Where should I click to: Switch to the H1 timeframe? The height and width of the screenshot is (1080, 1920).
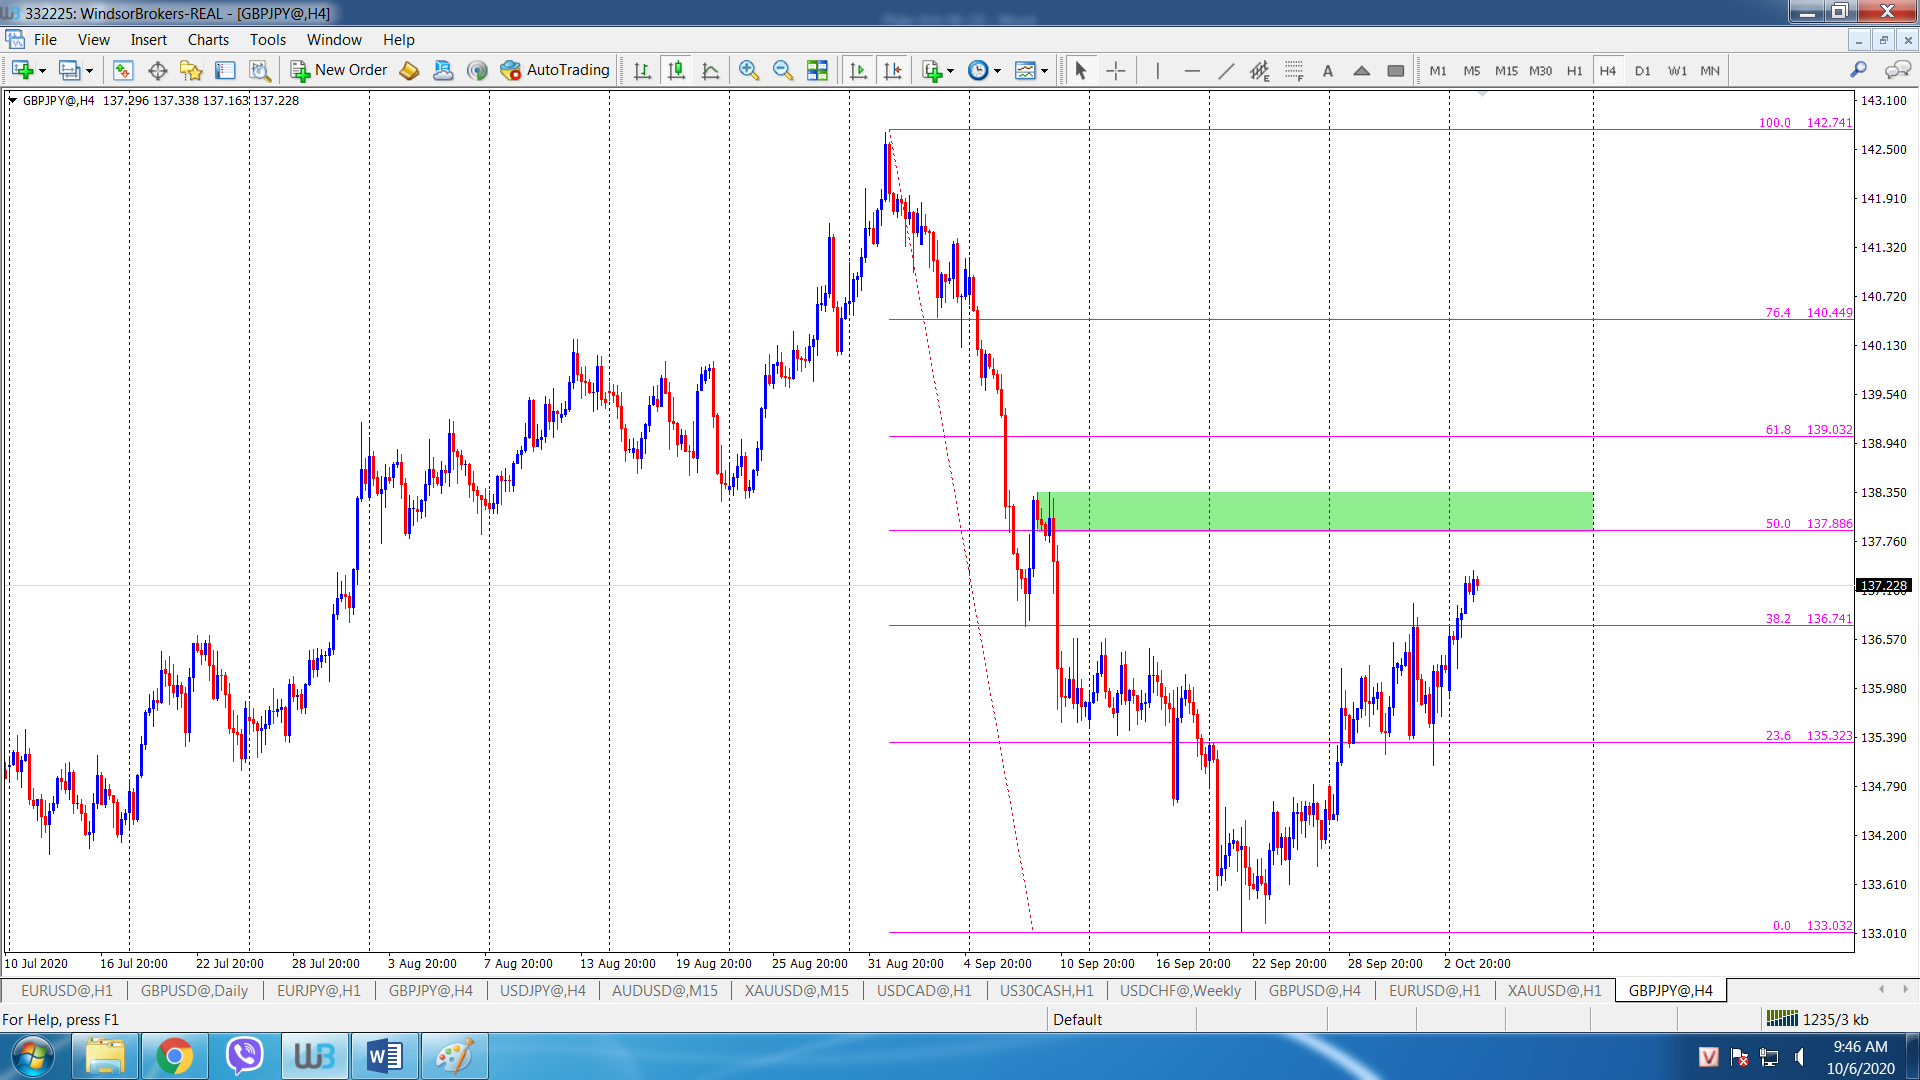(1574, 70)
